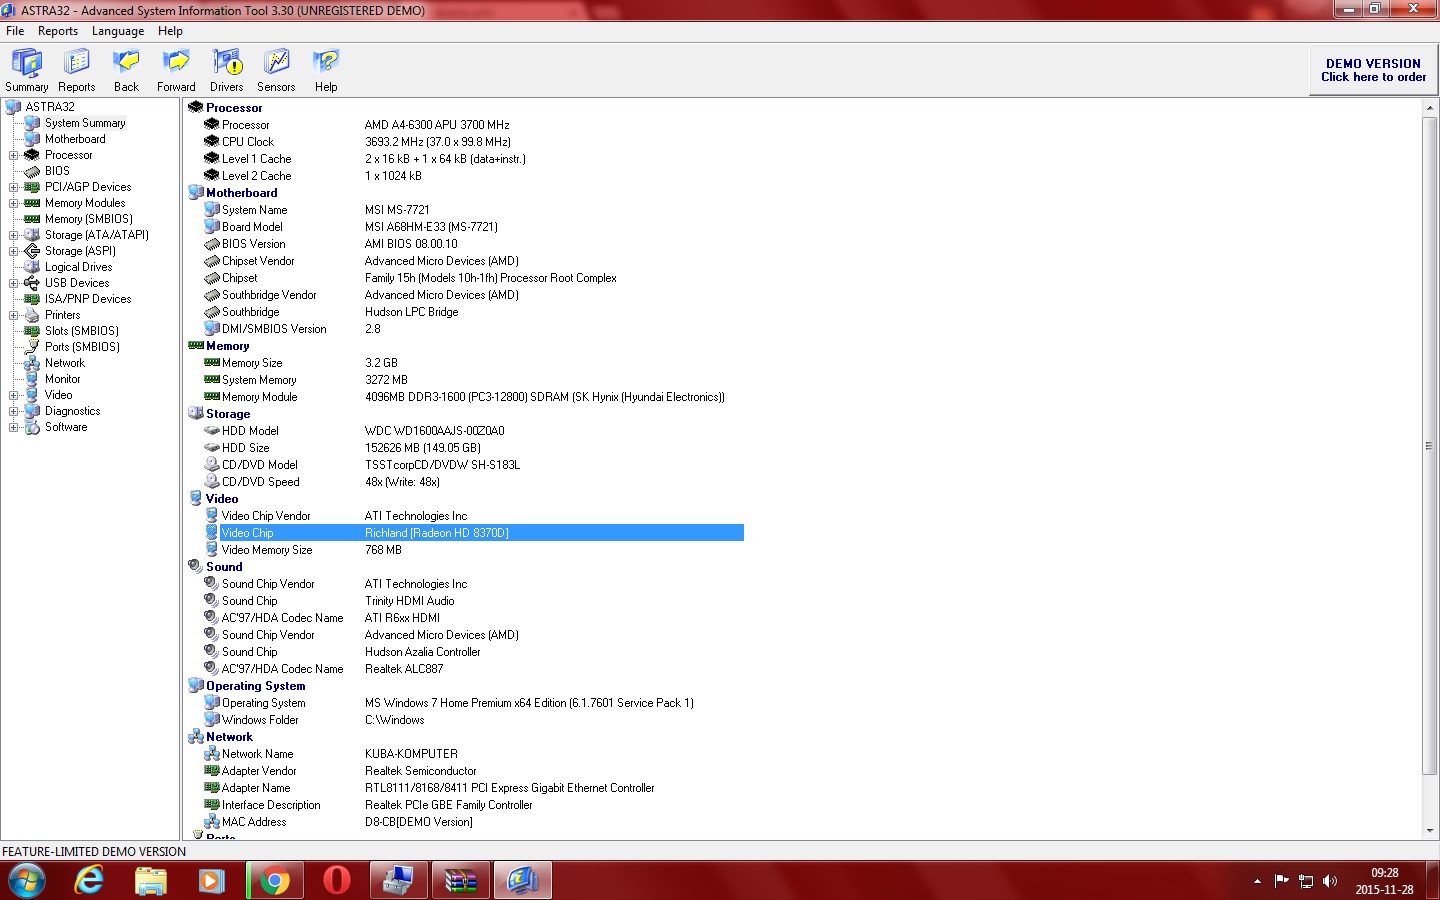Viewport: 1440px width, 900px height.
Task: Expand the USB Devices tree node
Action: 14,283
